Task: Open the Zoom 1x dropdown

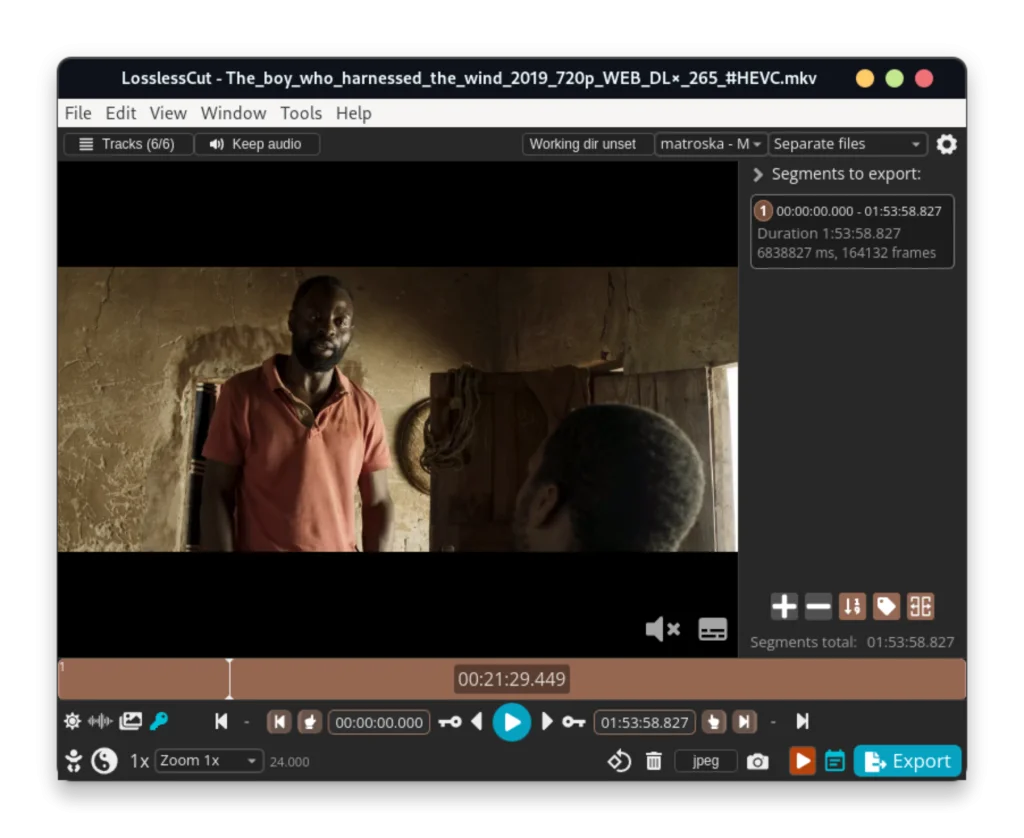Action: [208, 761]
